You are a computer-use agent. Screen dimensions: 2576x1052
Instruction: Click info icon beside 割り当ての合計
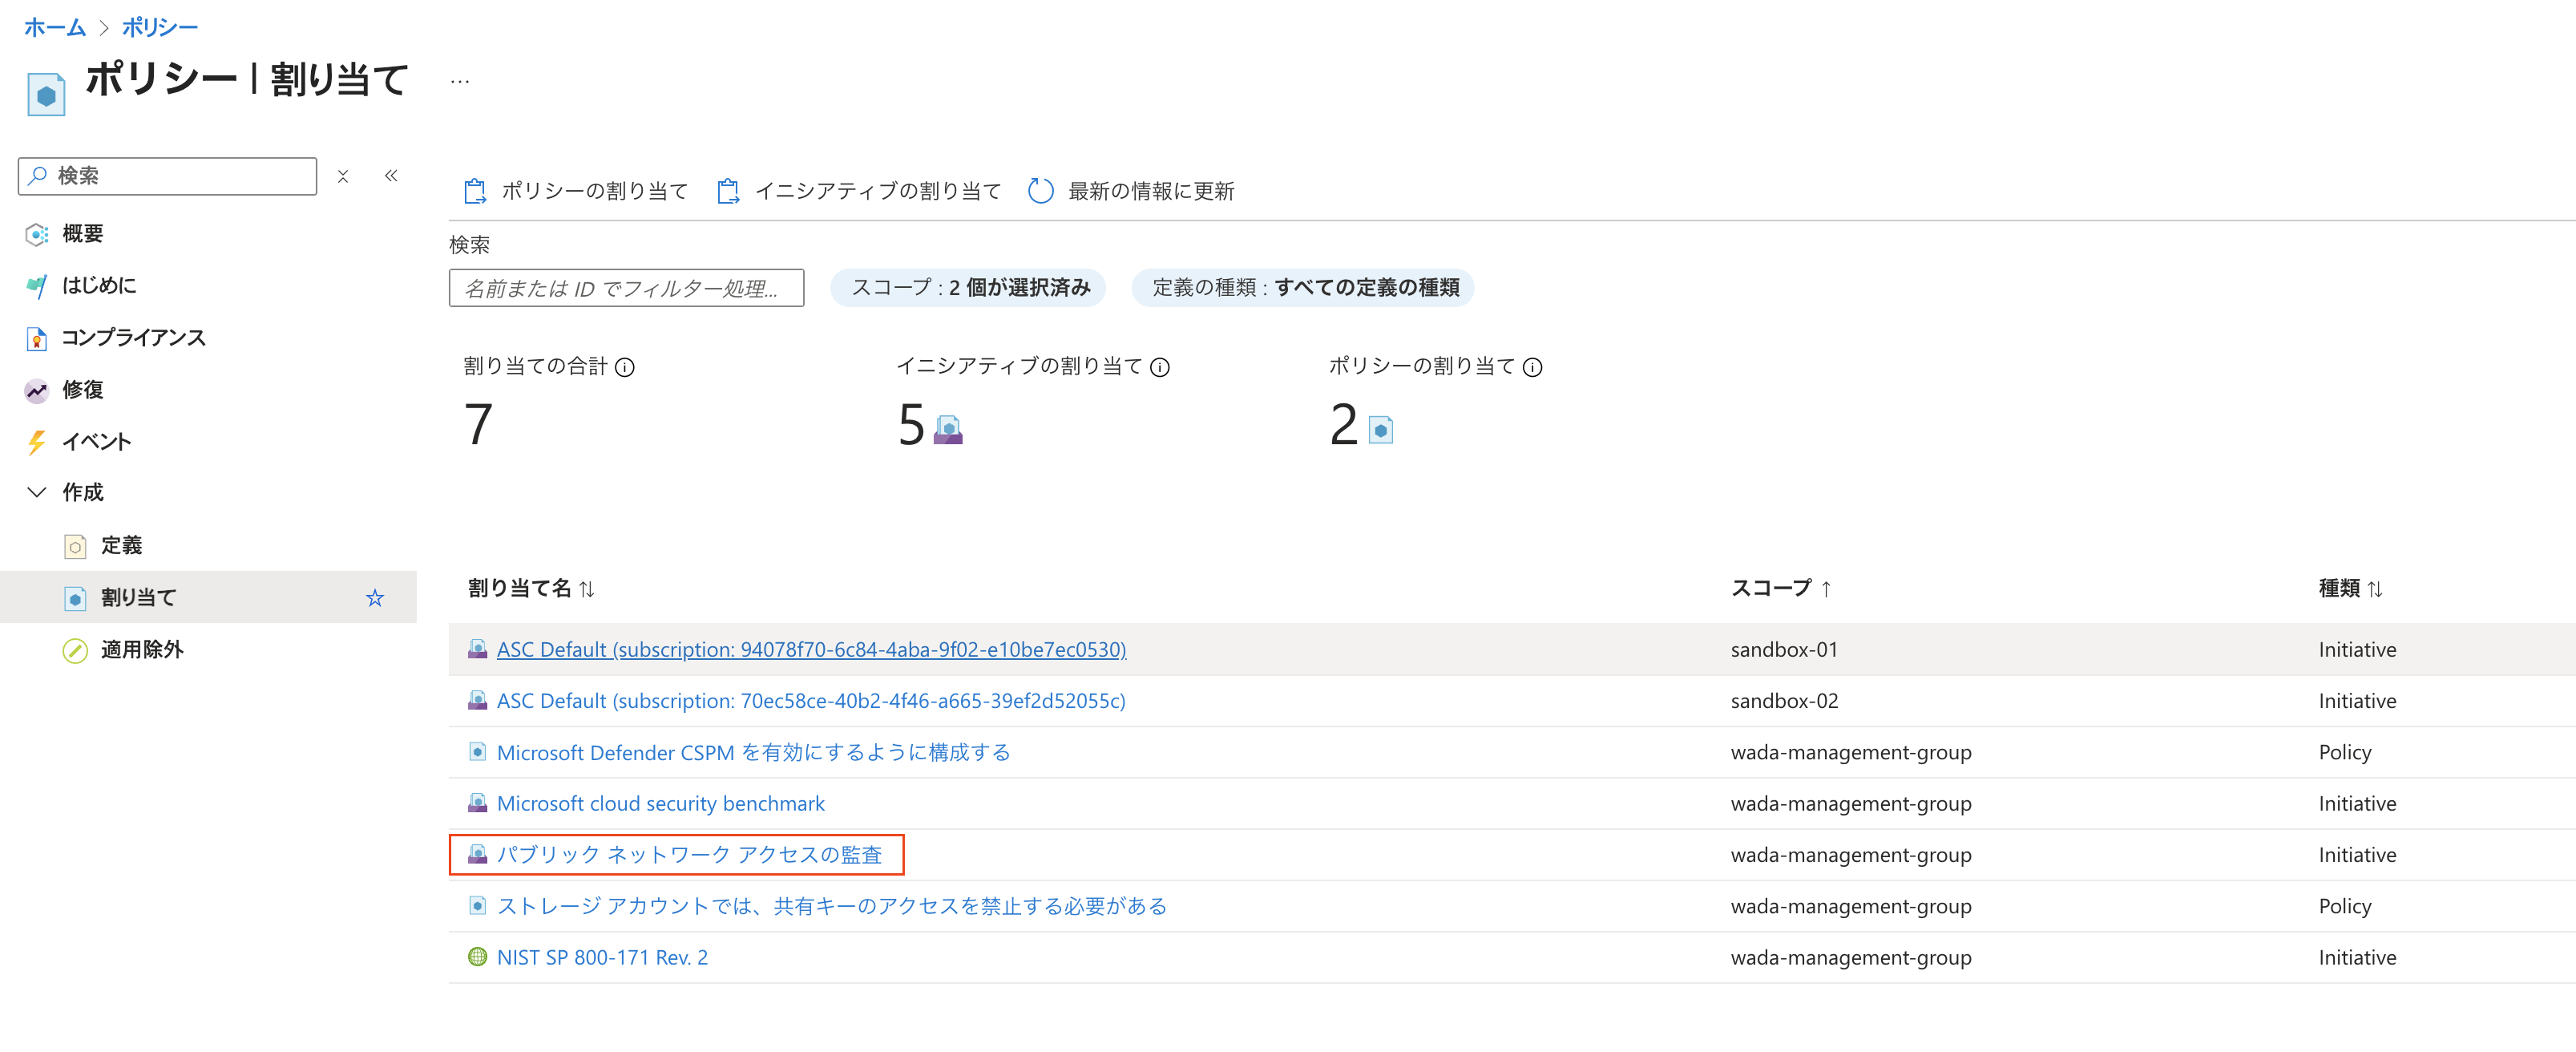click(x=625, y=368)
